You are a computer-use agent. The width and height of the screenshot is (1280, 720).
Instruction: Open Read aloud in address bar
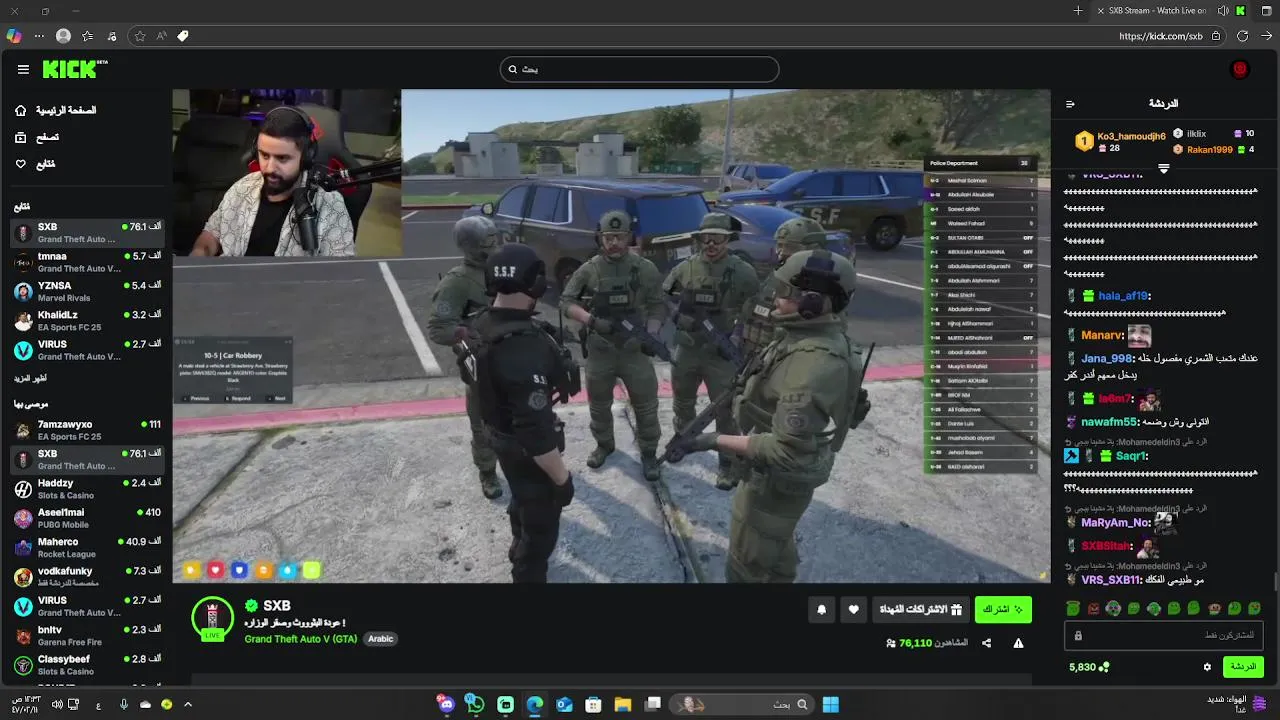[x=161, y=36]
